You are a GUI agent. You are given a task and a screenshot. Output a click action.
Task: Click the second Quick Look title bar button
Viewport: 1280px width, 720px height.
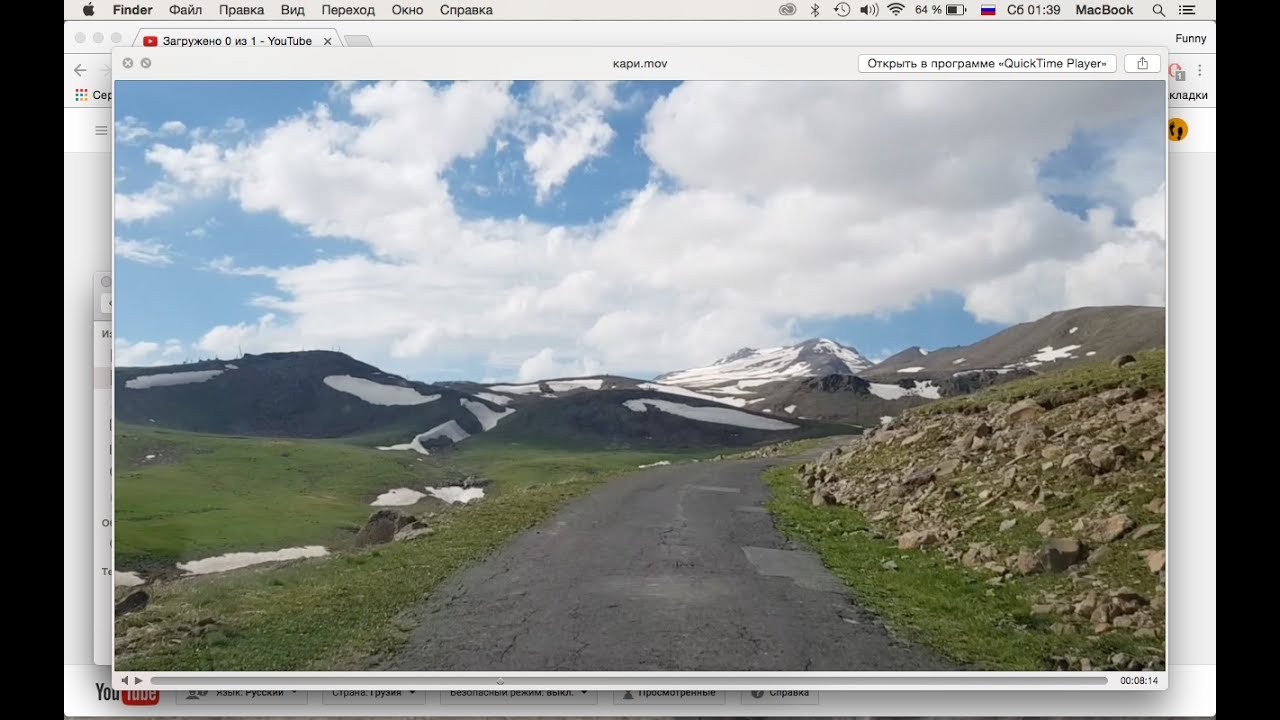[x=146, y=63]
